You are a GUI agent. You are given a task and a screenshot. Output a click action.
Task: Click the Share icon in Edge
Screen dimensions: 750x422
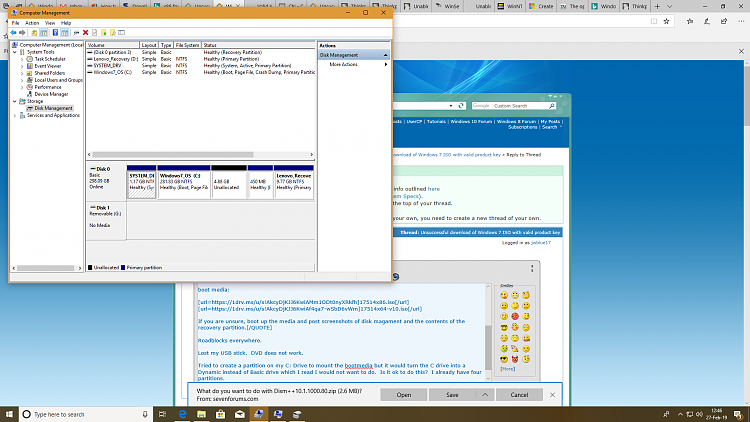(724, 21)
